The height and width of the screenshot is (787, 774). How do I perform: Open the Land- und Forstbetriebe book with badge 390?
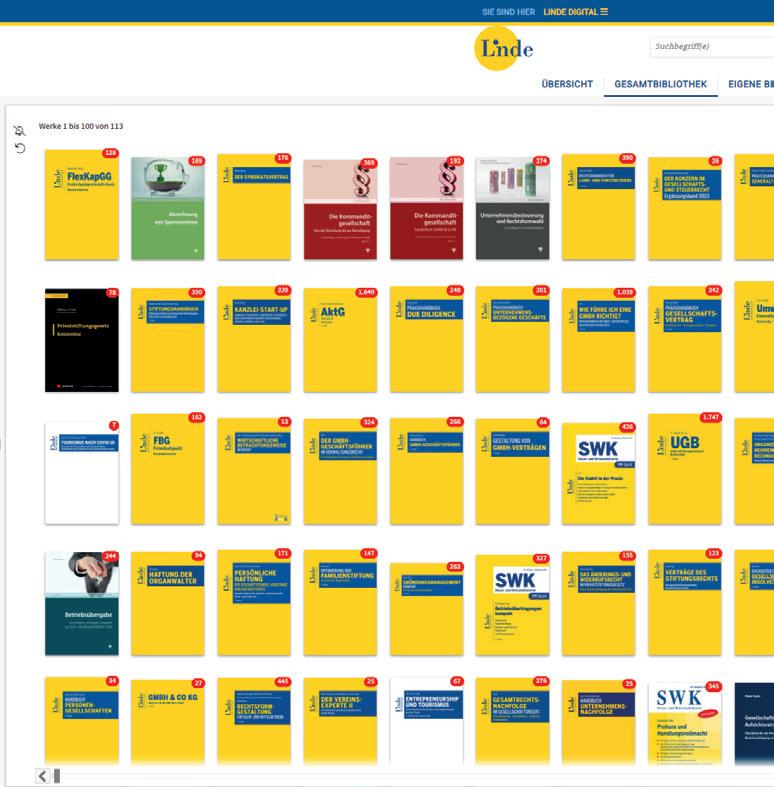coord(598,207)
